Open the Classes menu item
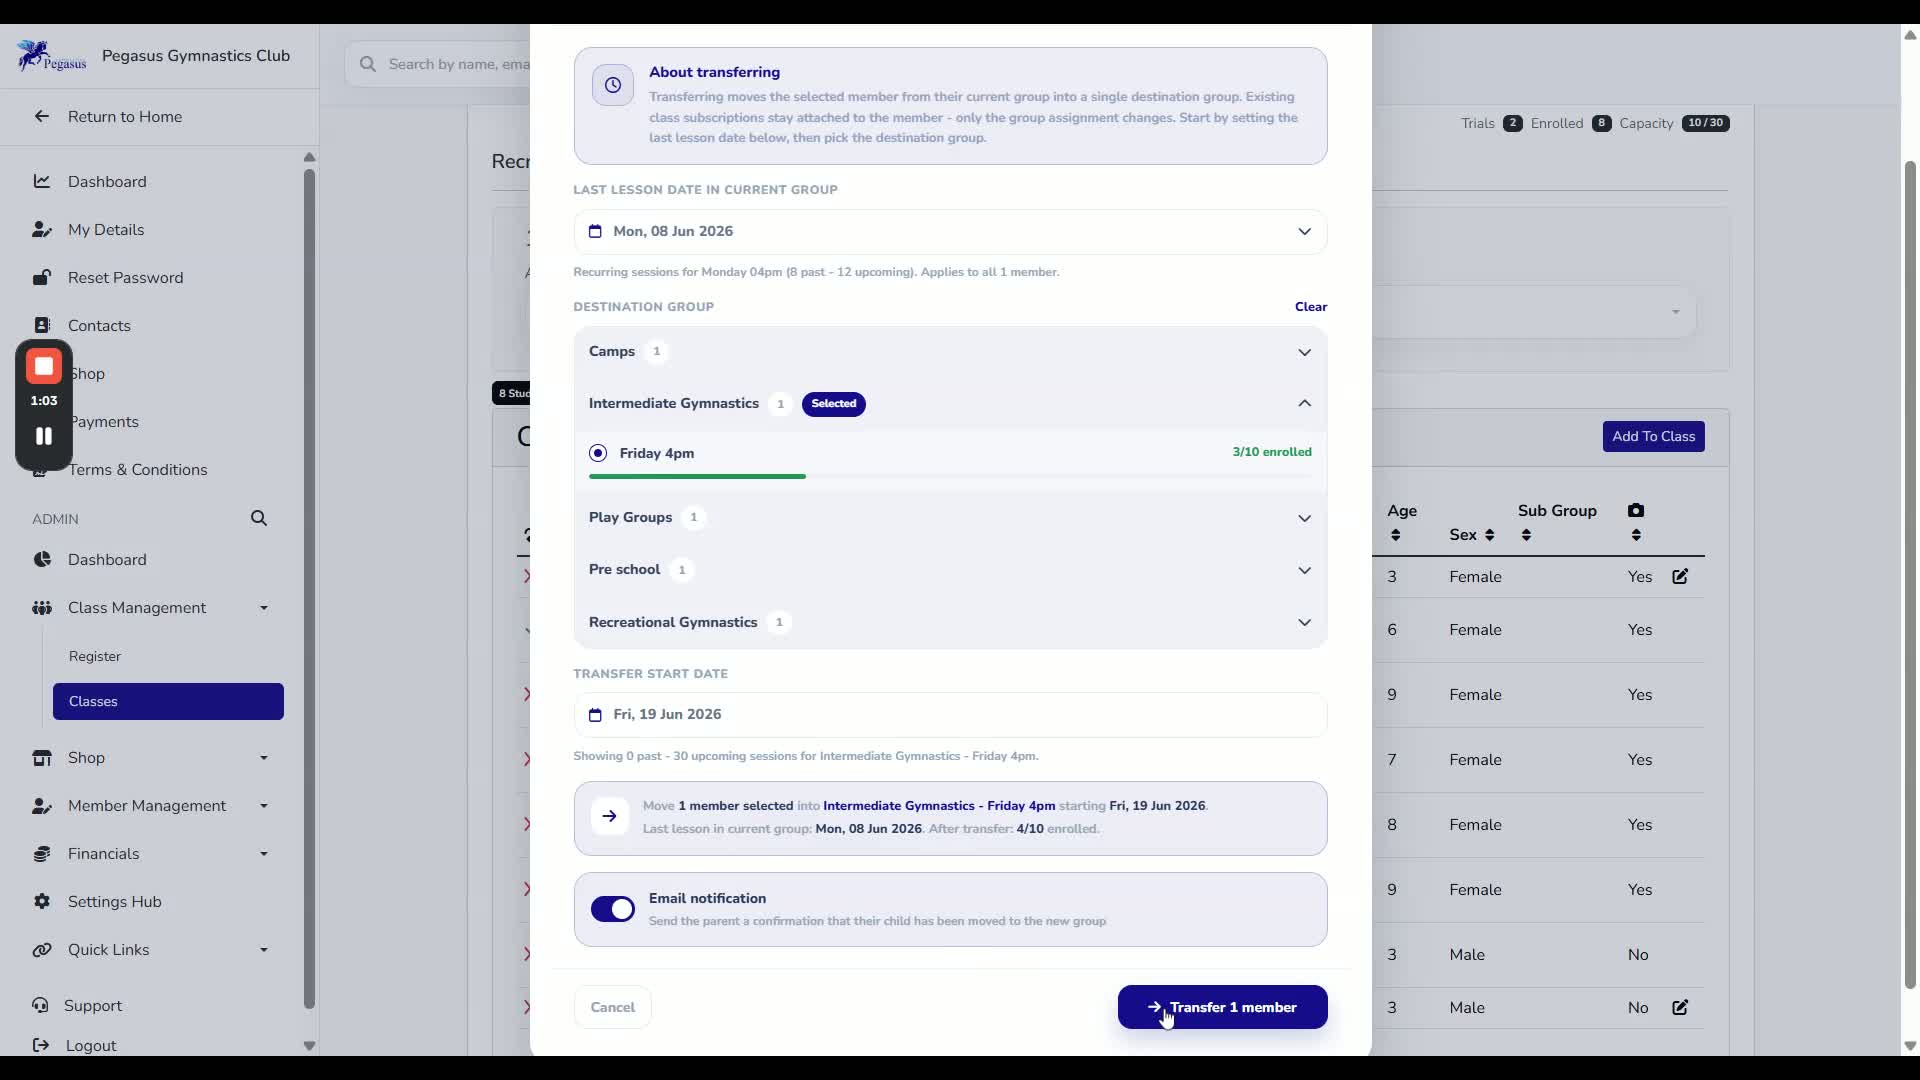 coord(168,701)
